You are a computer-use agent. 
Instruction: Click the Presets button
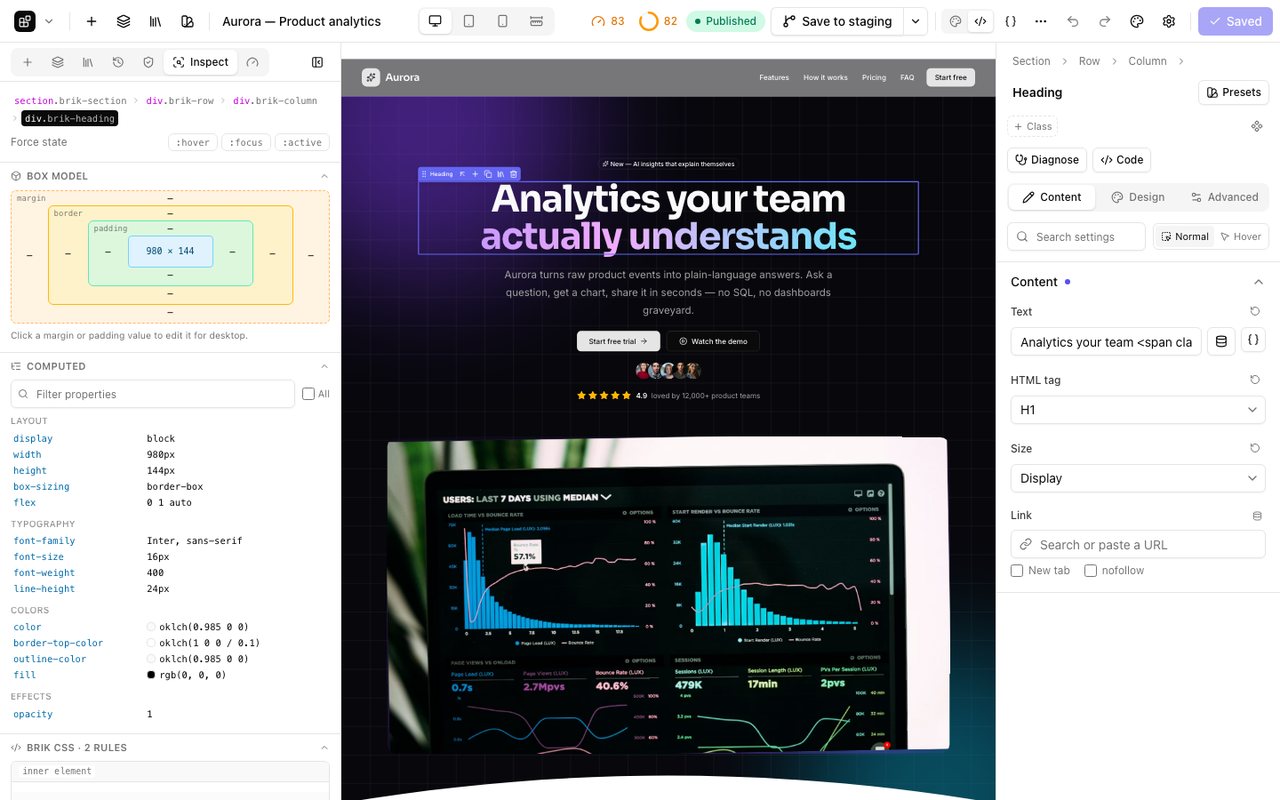(x=1233, y=92)
